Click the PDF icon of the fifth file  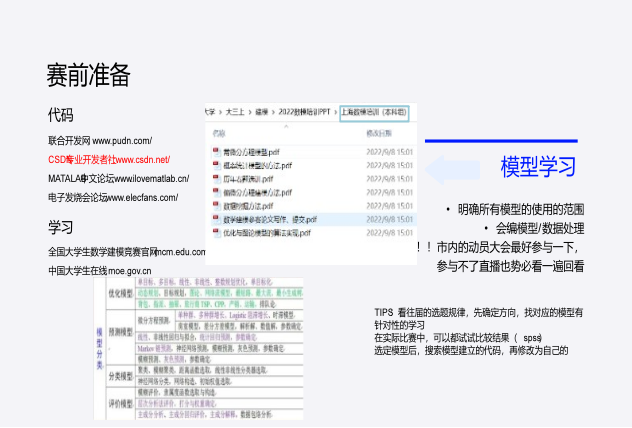coord(215,205)
